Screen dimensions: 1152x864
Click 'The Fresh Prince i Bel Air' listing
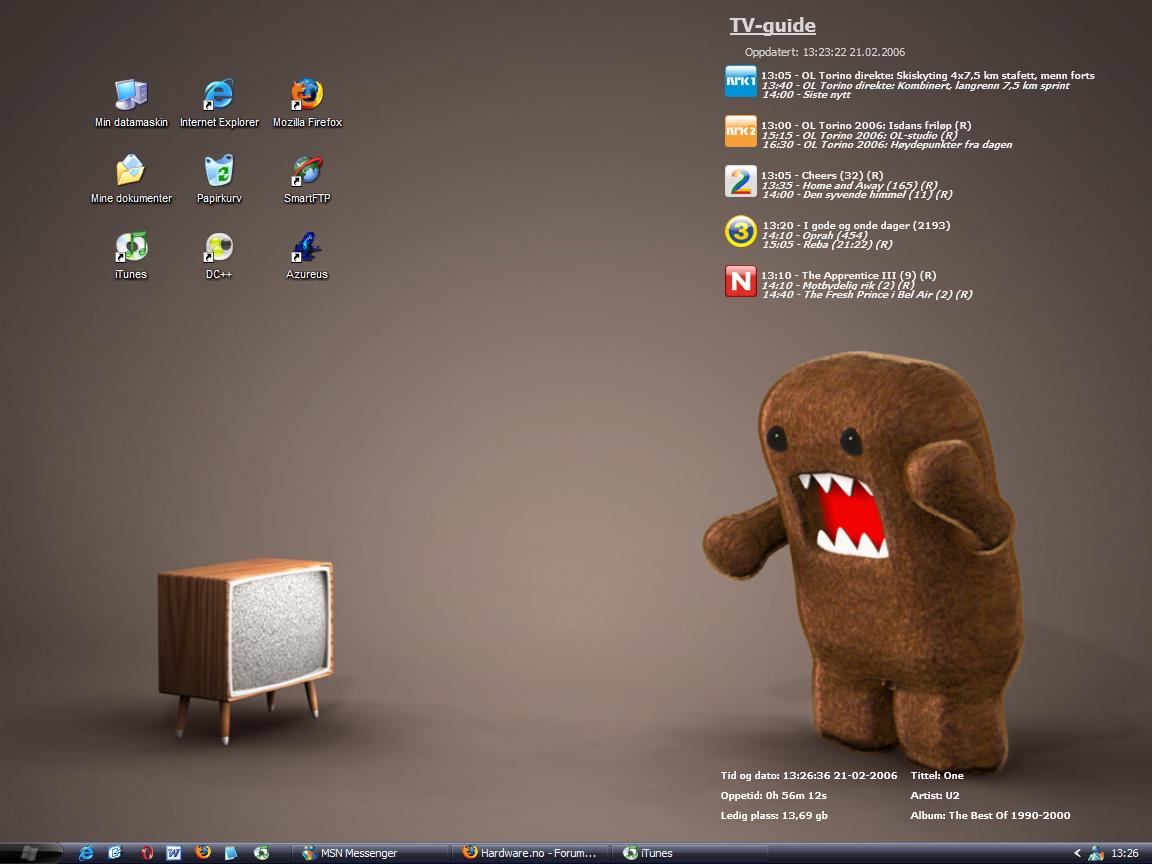tap(867, 295)
